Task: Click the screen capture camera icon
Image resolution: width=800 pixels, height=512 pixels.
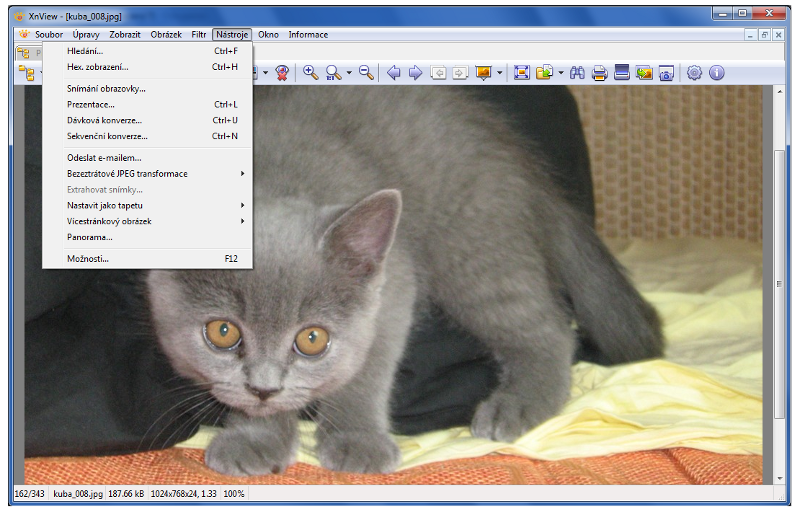Action: (x=666, y=72)
